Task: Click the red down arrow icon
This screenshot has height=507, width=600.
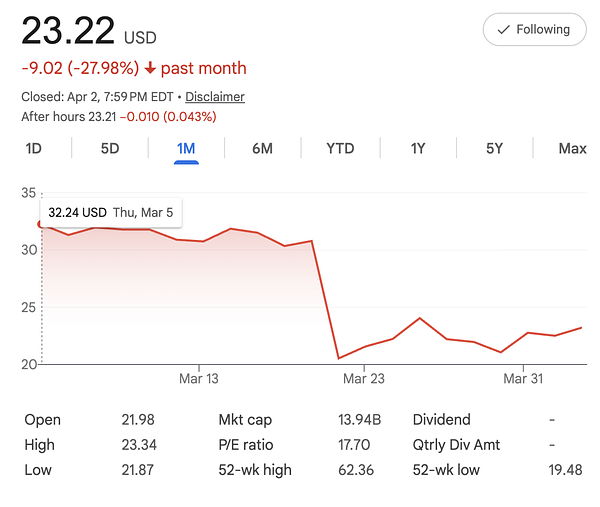Action: click(150, 69)
